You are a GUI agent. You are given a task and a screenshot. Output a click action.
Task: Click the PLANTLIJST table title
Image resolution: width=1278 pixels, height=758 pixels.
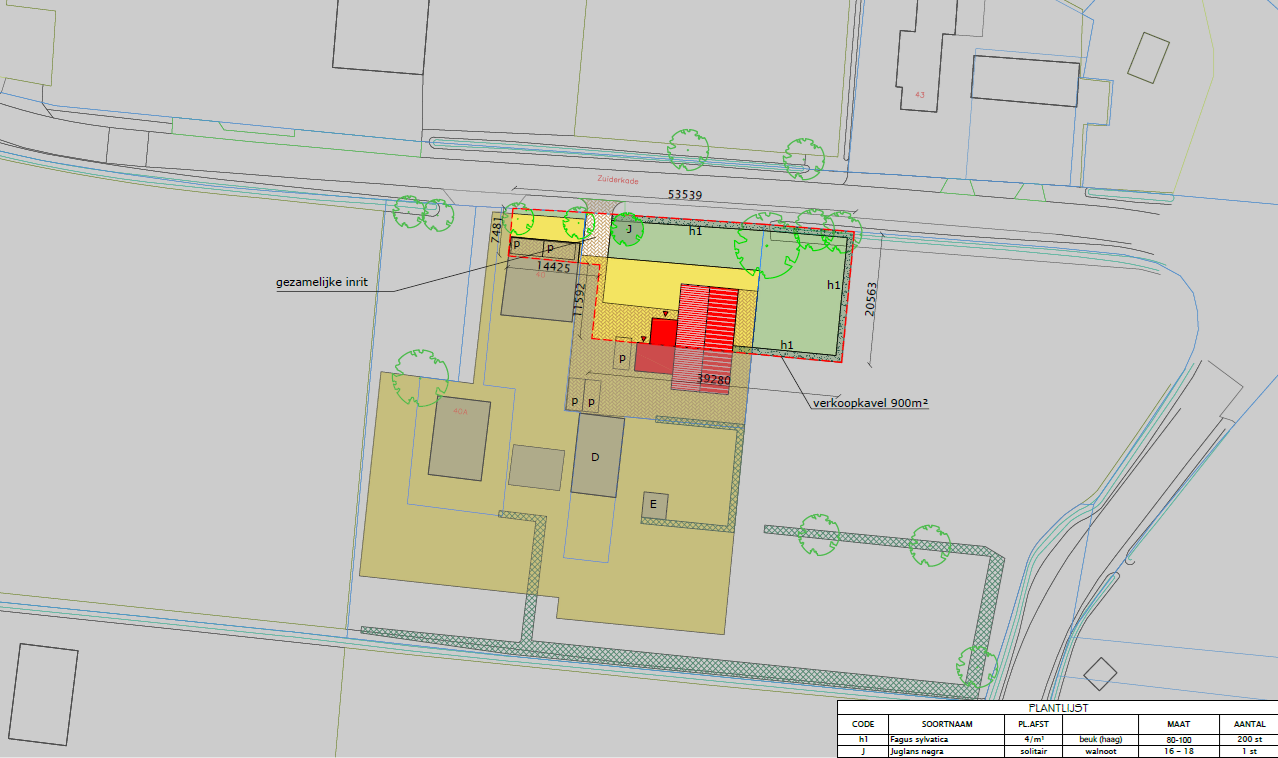(x=1057, y=707)
